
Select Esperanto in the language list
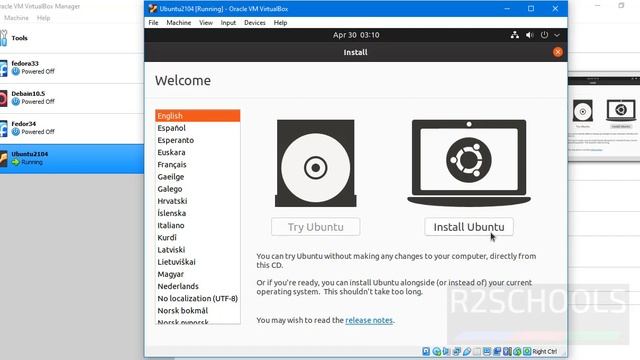(x=198, y=140)
